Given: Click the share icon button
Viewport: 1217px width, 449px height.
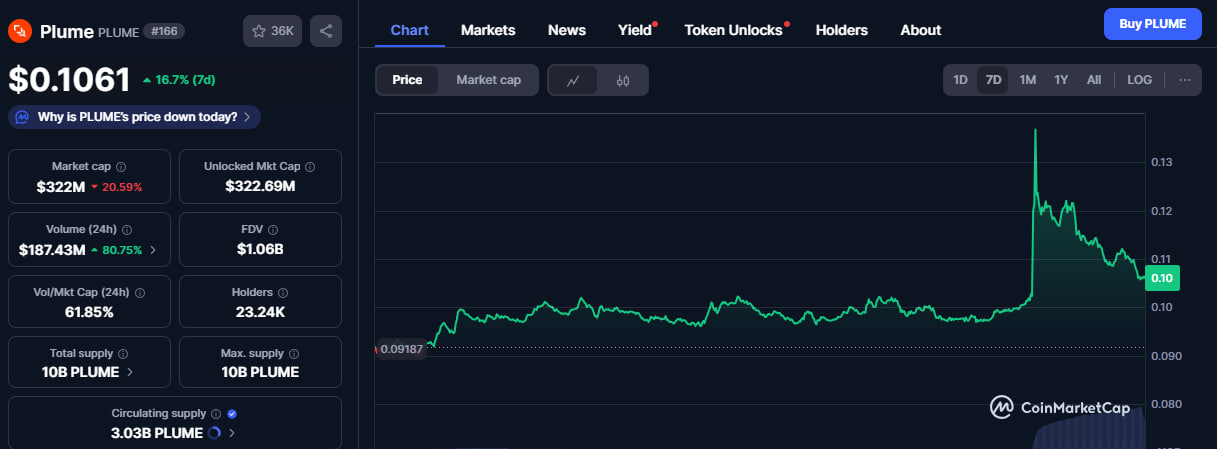Looking at the screenshot, I should point(326,31).
